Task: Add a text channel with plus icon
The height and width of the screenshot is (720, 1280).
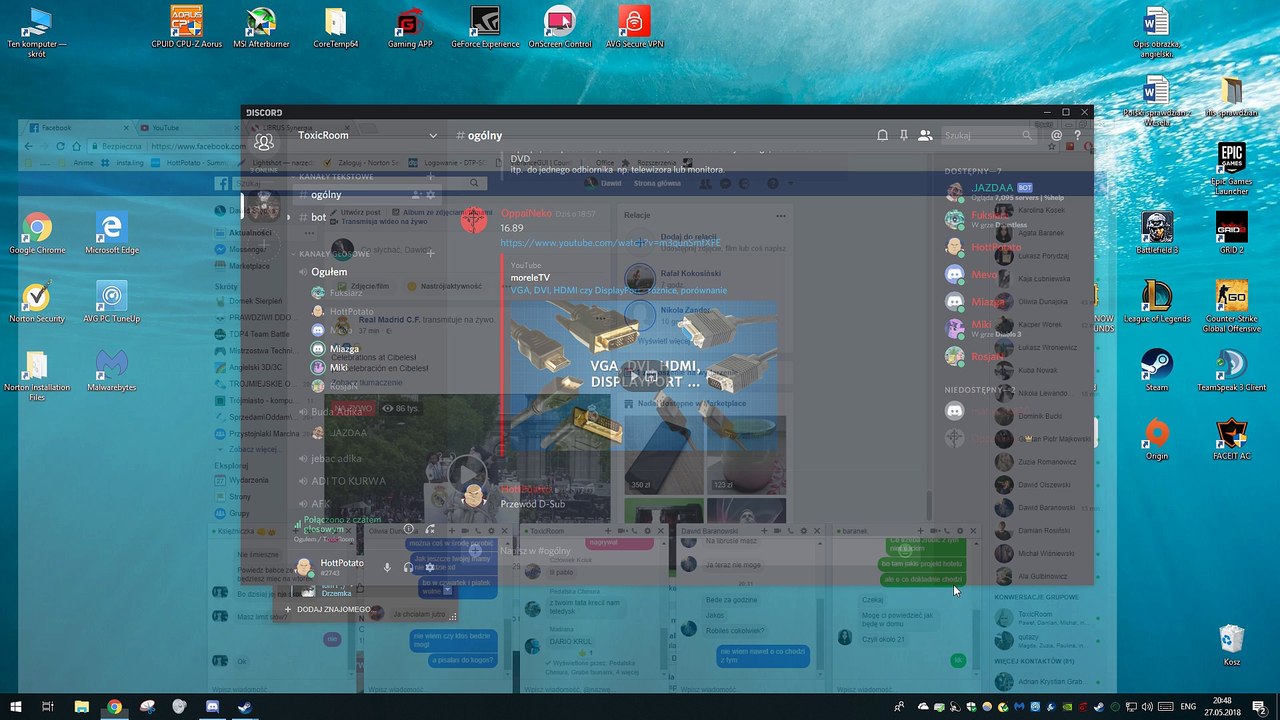Action: [x=431, y=177]
